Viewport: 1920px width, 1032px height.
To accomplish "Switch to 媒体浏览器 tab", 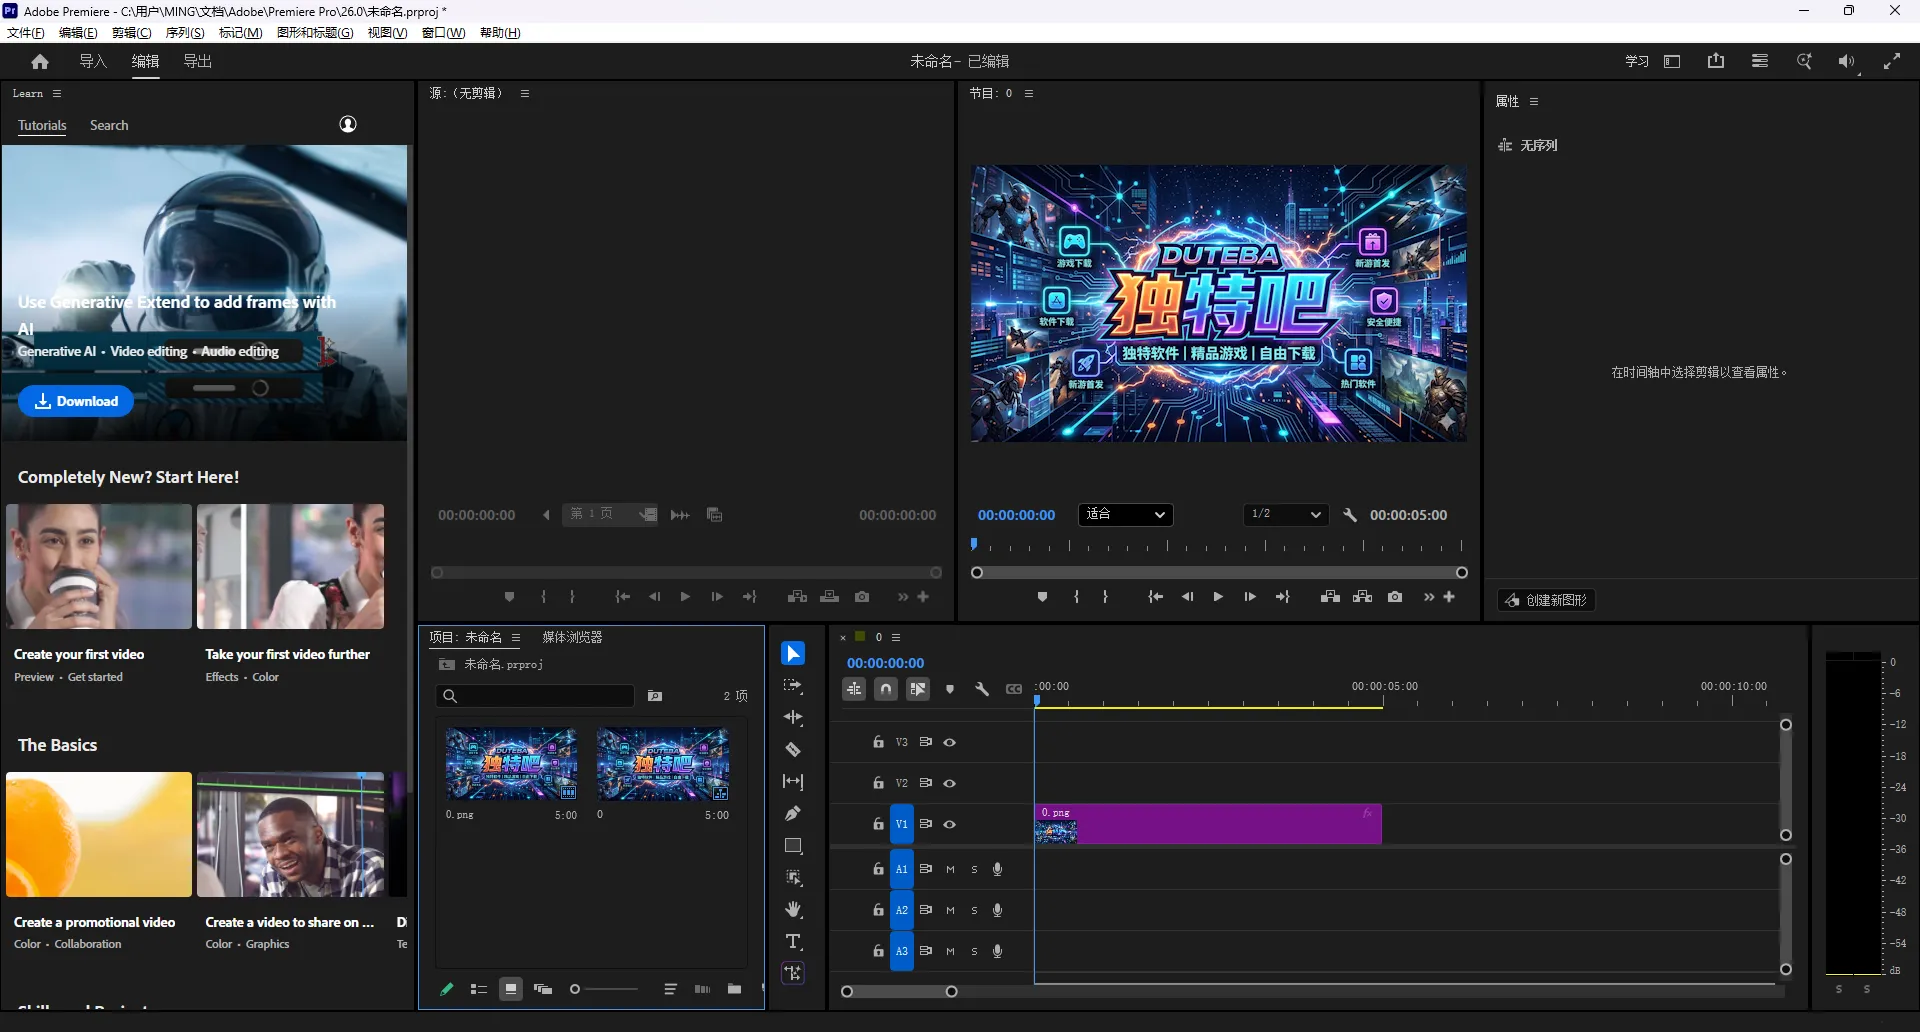I will coord(572,637).
